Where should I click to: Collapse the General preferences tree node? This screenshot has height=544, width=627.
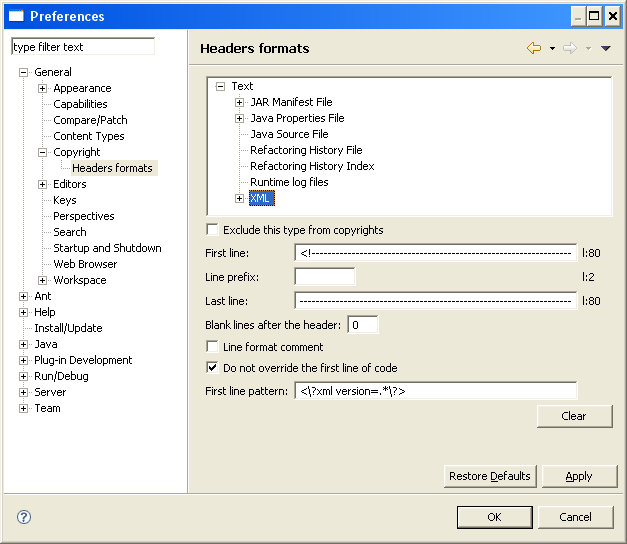tap(24, 72)
